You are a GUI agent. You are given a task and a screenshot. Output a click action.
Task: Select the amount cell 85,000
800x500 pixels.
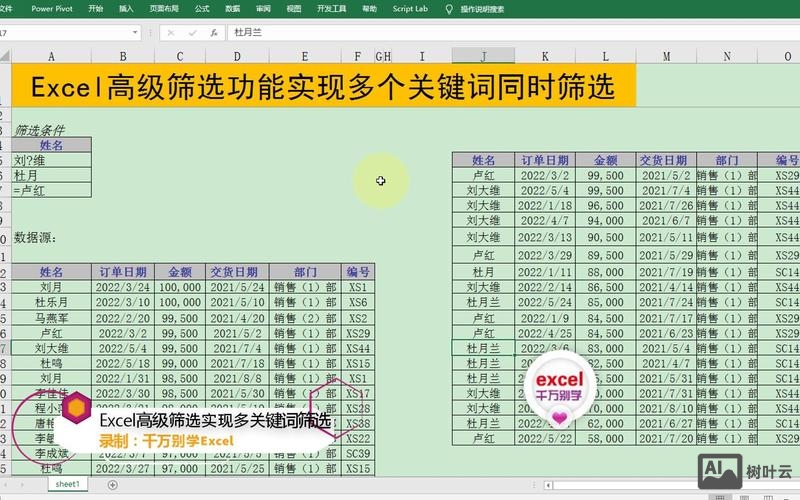[x=605, y=303]
